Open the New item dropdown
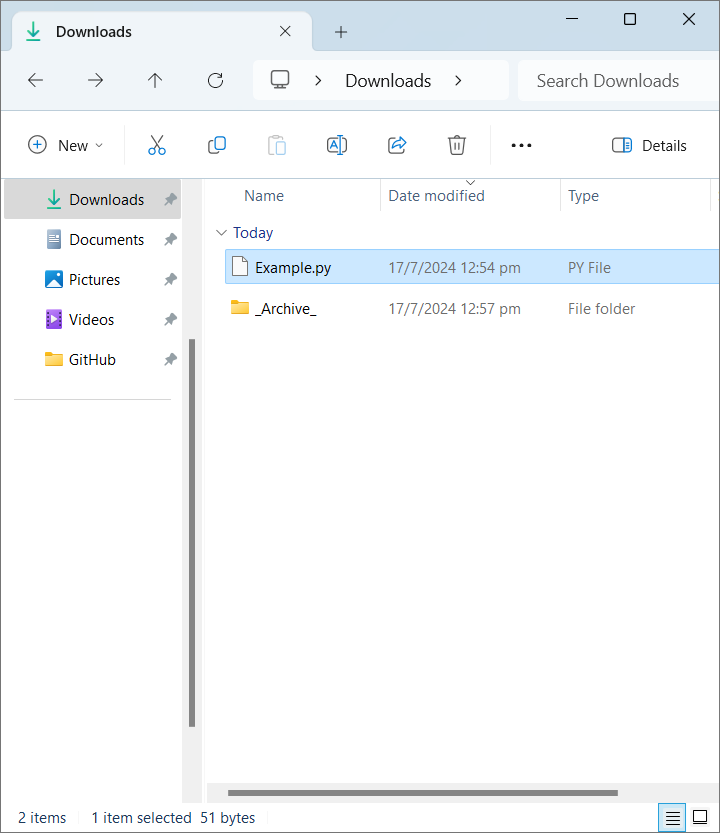 click(66, 145)
